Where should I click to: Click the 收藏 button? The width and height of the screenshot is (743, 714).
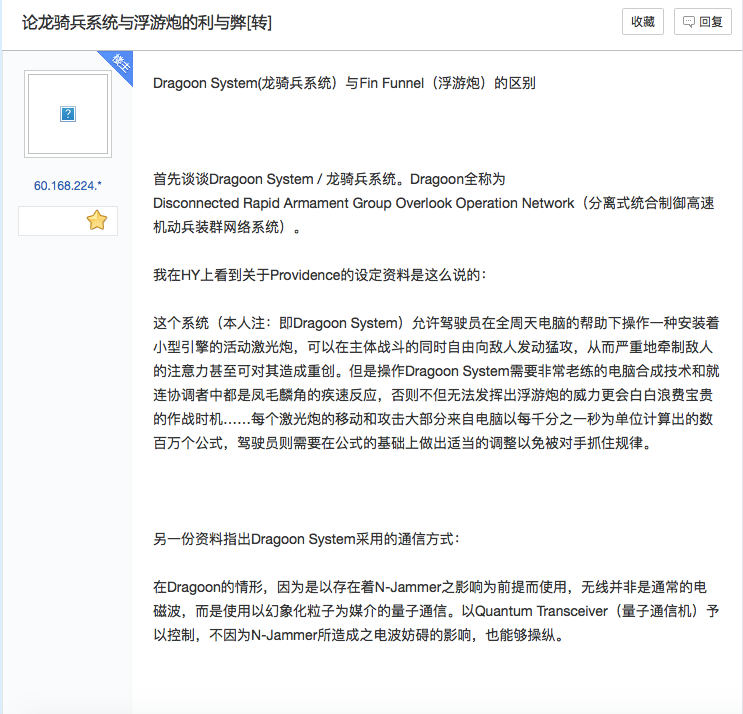[x=643, y=22]
